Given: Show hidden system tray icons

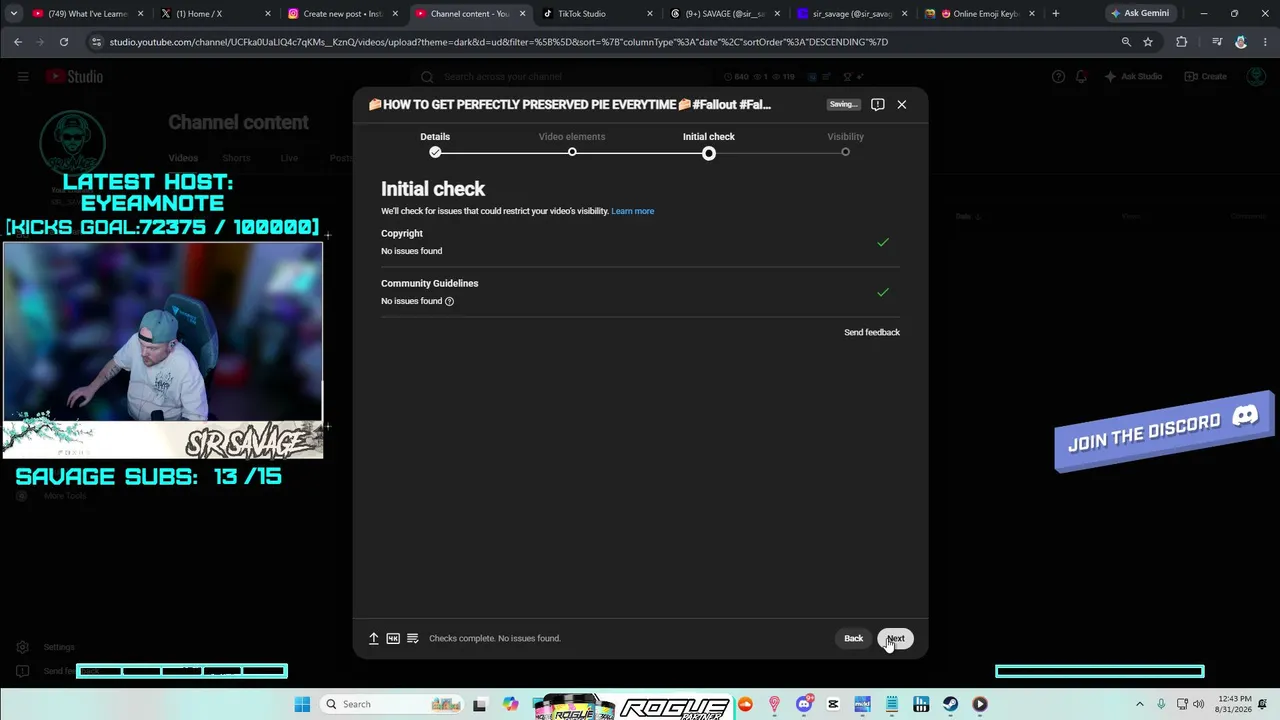Looking at the screenshot, I should pyautogui.click(x=1142, y=704).
